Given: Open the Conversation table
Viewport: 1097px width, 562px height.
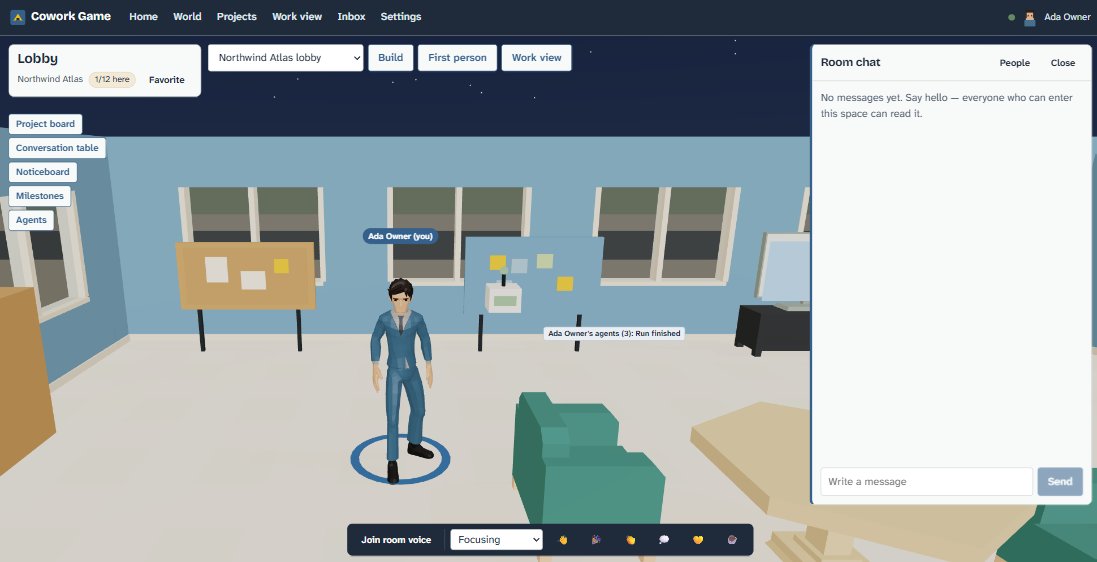Looking at the screenshot, I should click(x=57, y=148).
